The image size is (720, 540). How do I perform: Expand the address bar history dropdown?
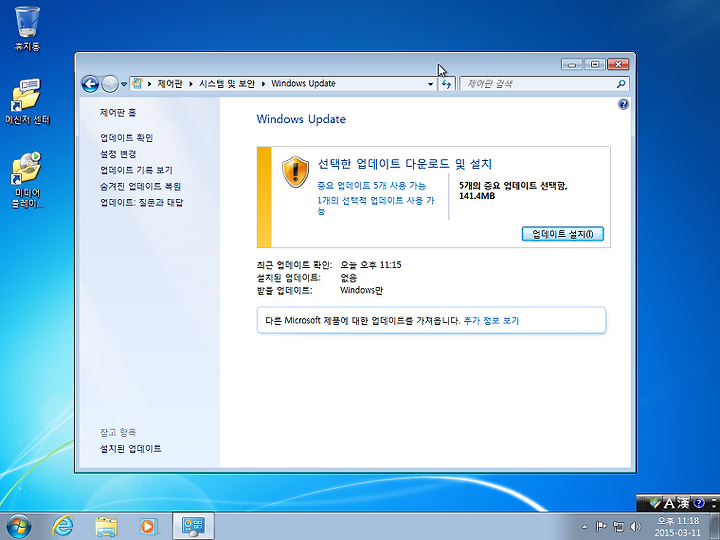(x=430, y=84)
